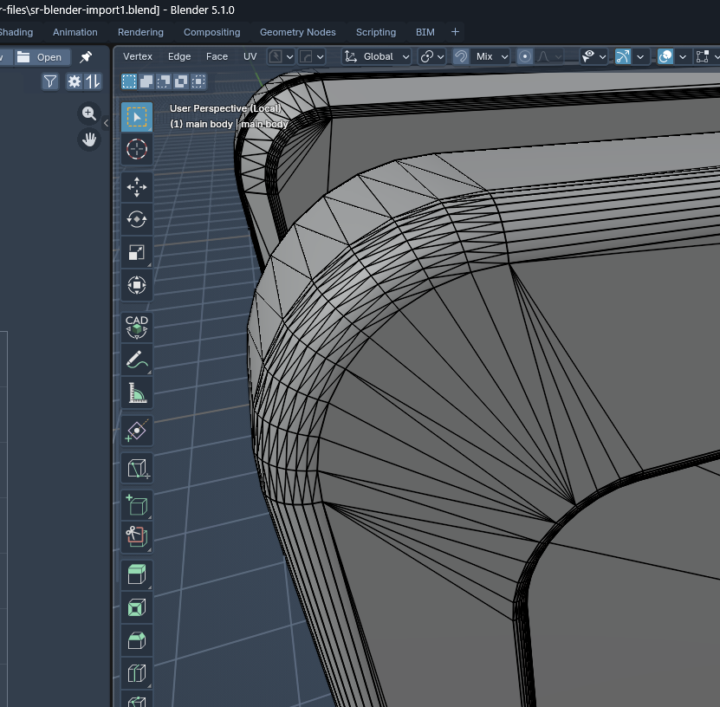Click the hand pan viewport gizmo
Screen dimensions: 720x707
[x=89, y=139]
